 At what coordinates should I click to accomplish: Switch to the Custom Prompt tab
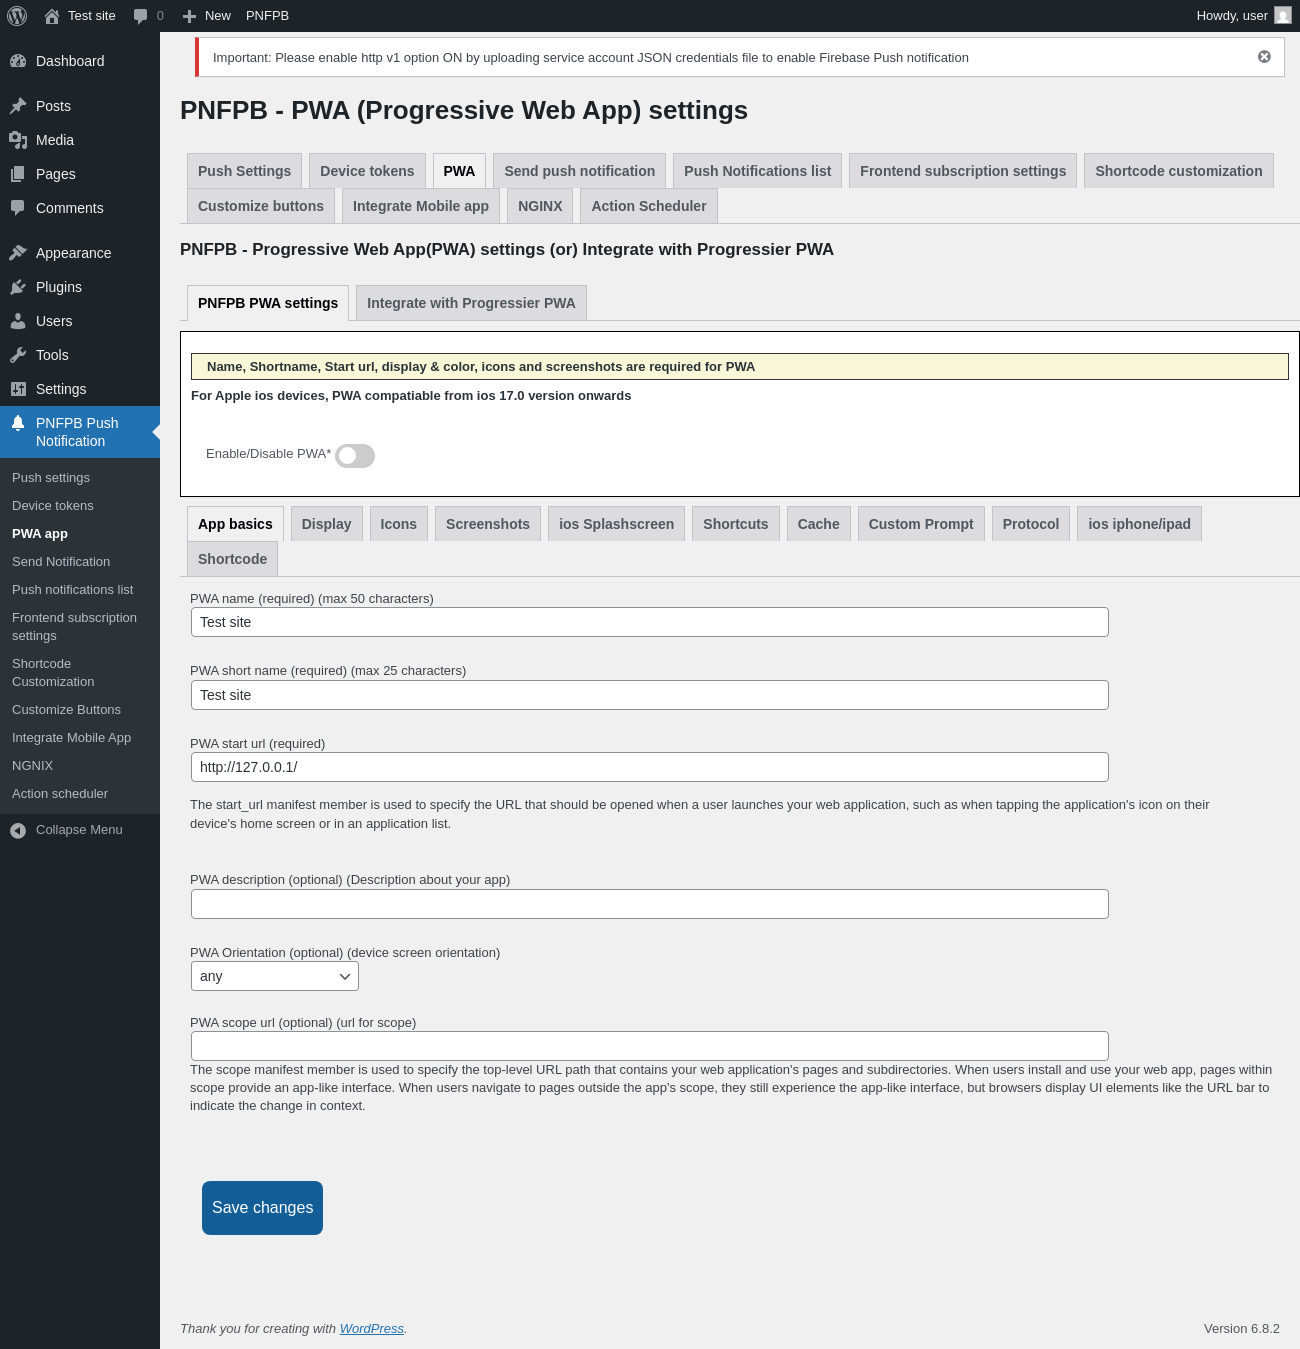(920, 524)
